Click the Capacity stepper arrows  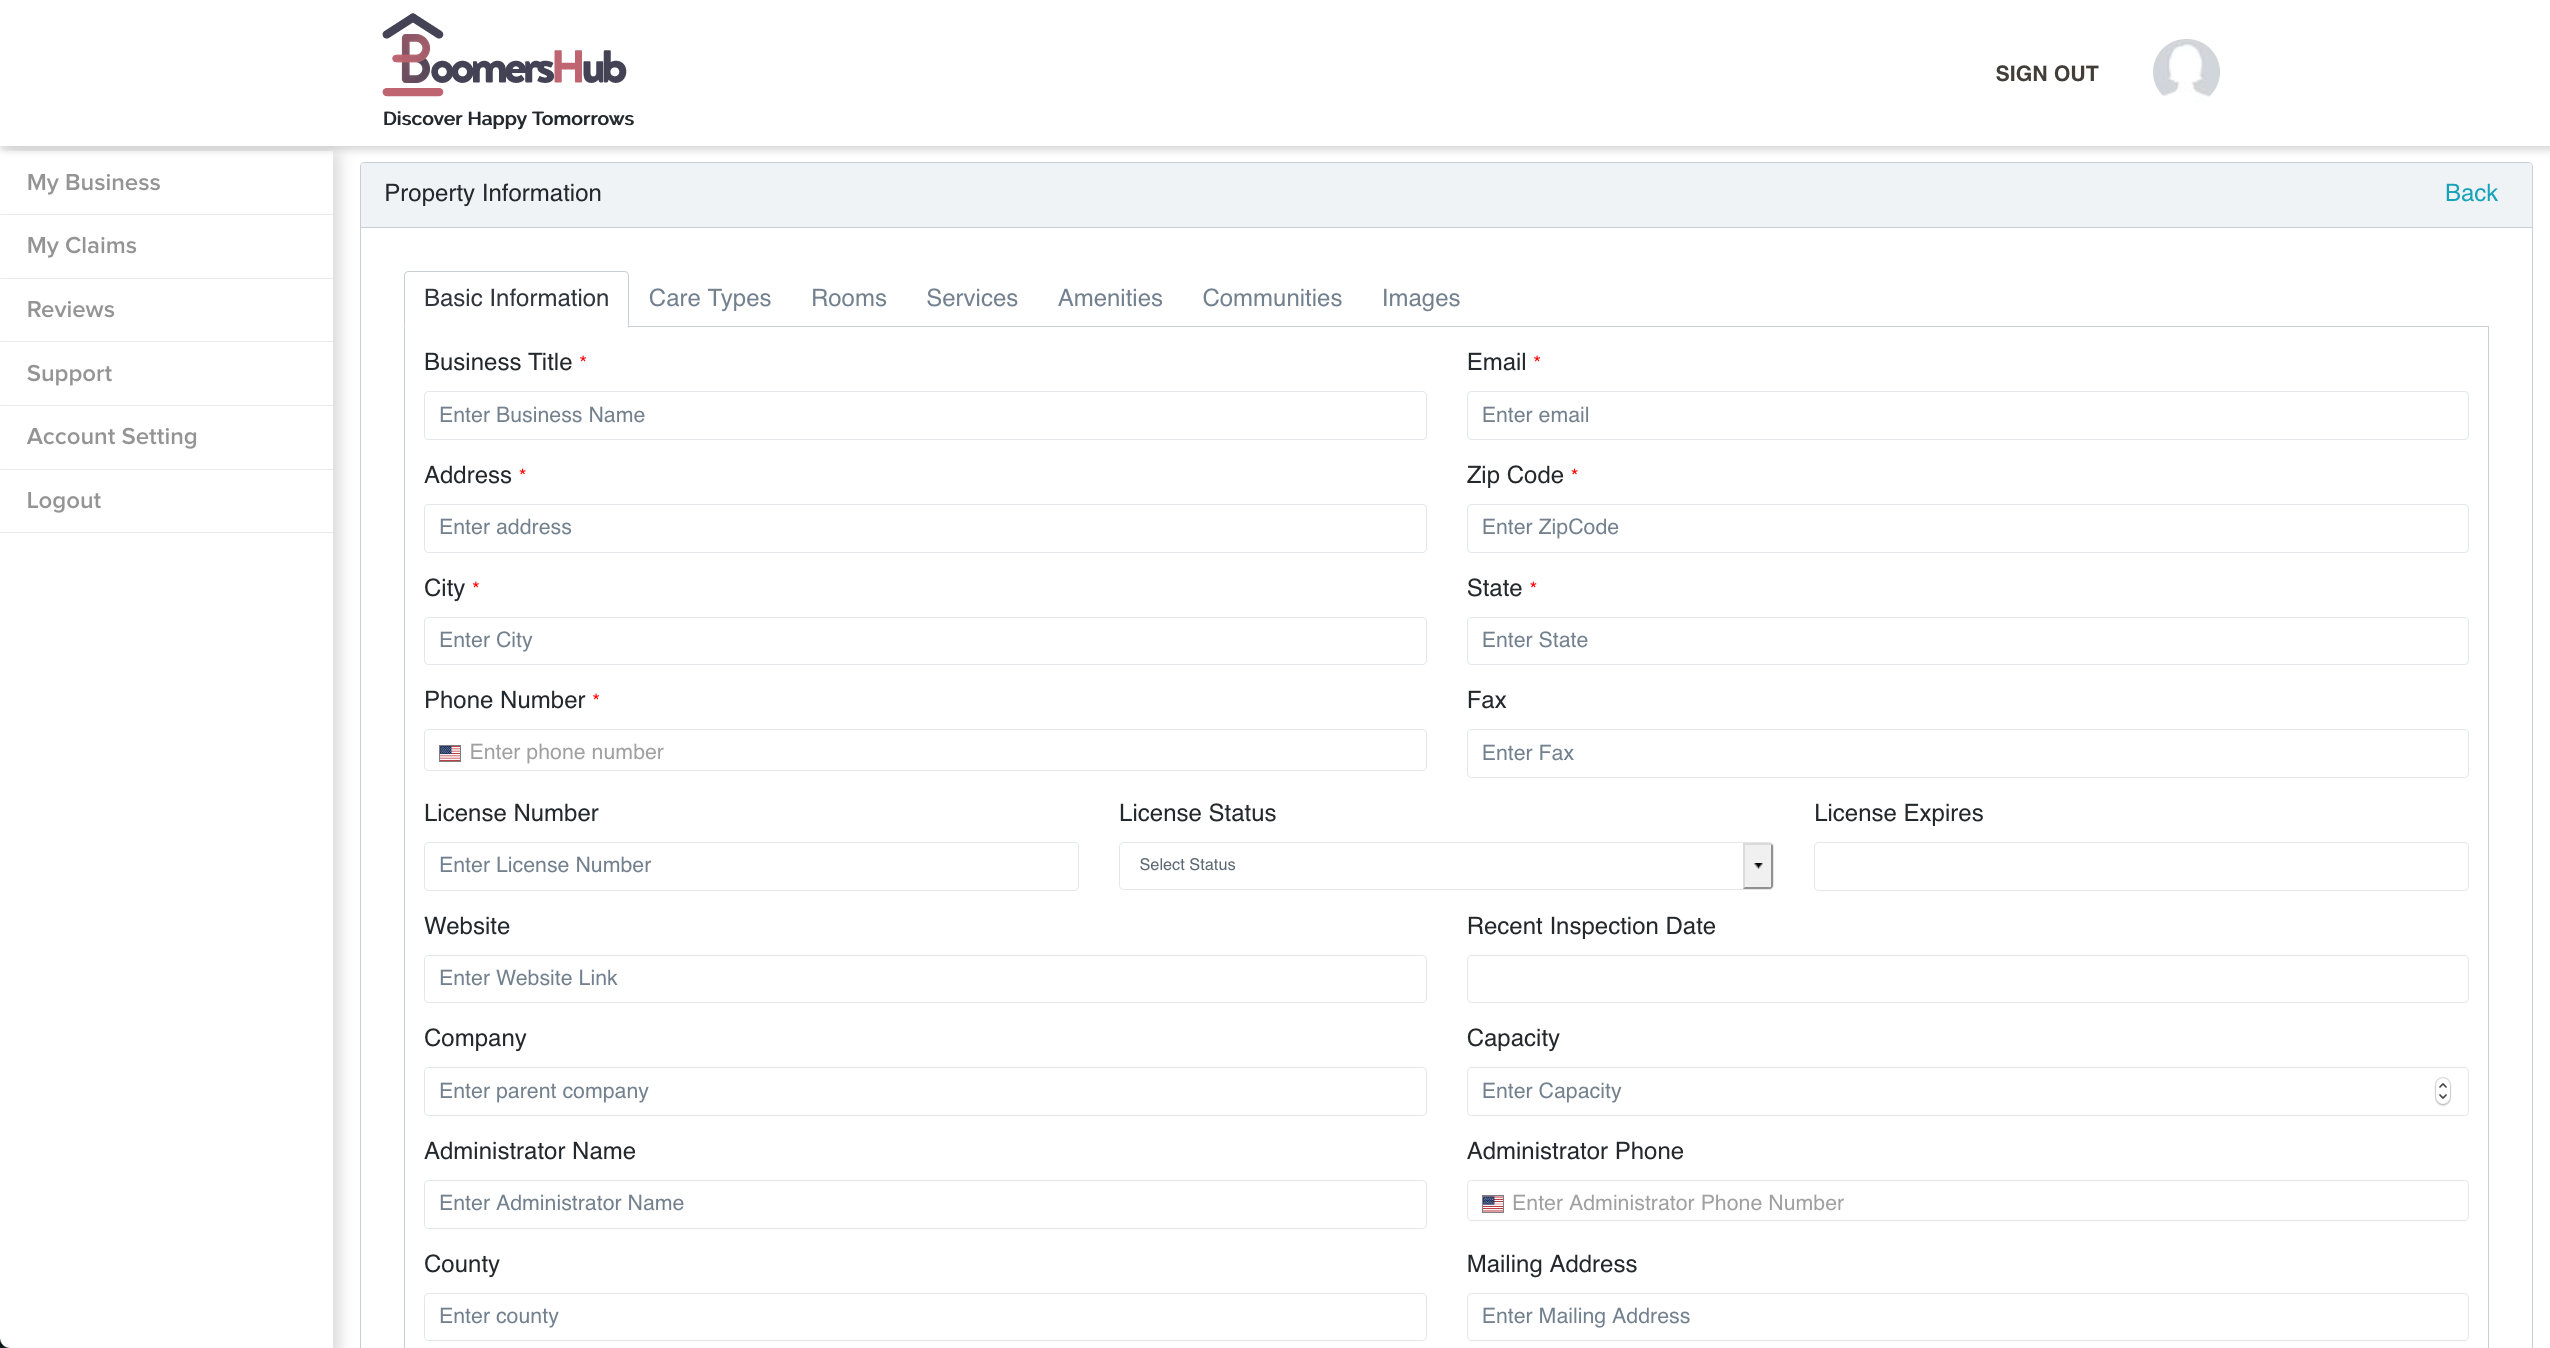tap(2442, 1091)
